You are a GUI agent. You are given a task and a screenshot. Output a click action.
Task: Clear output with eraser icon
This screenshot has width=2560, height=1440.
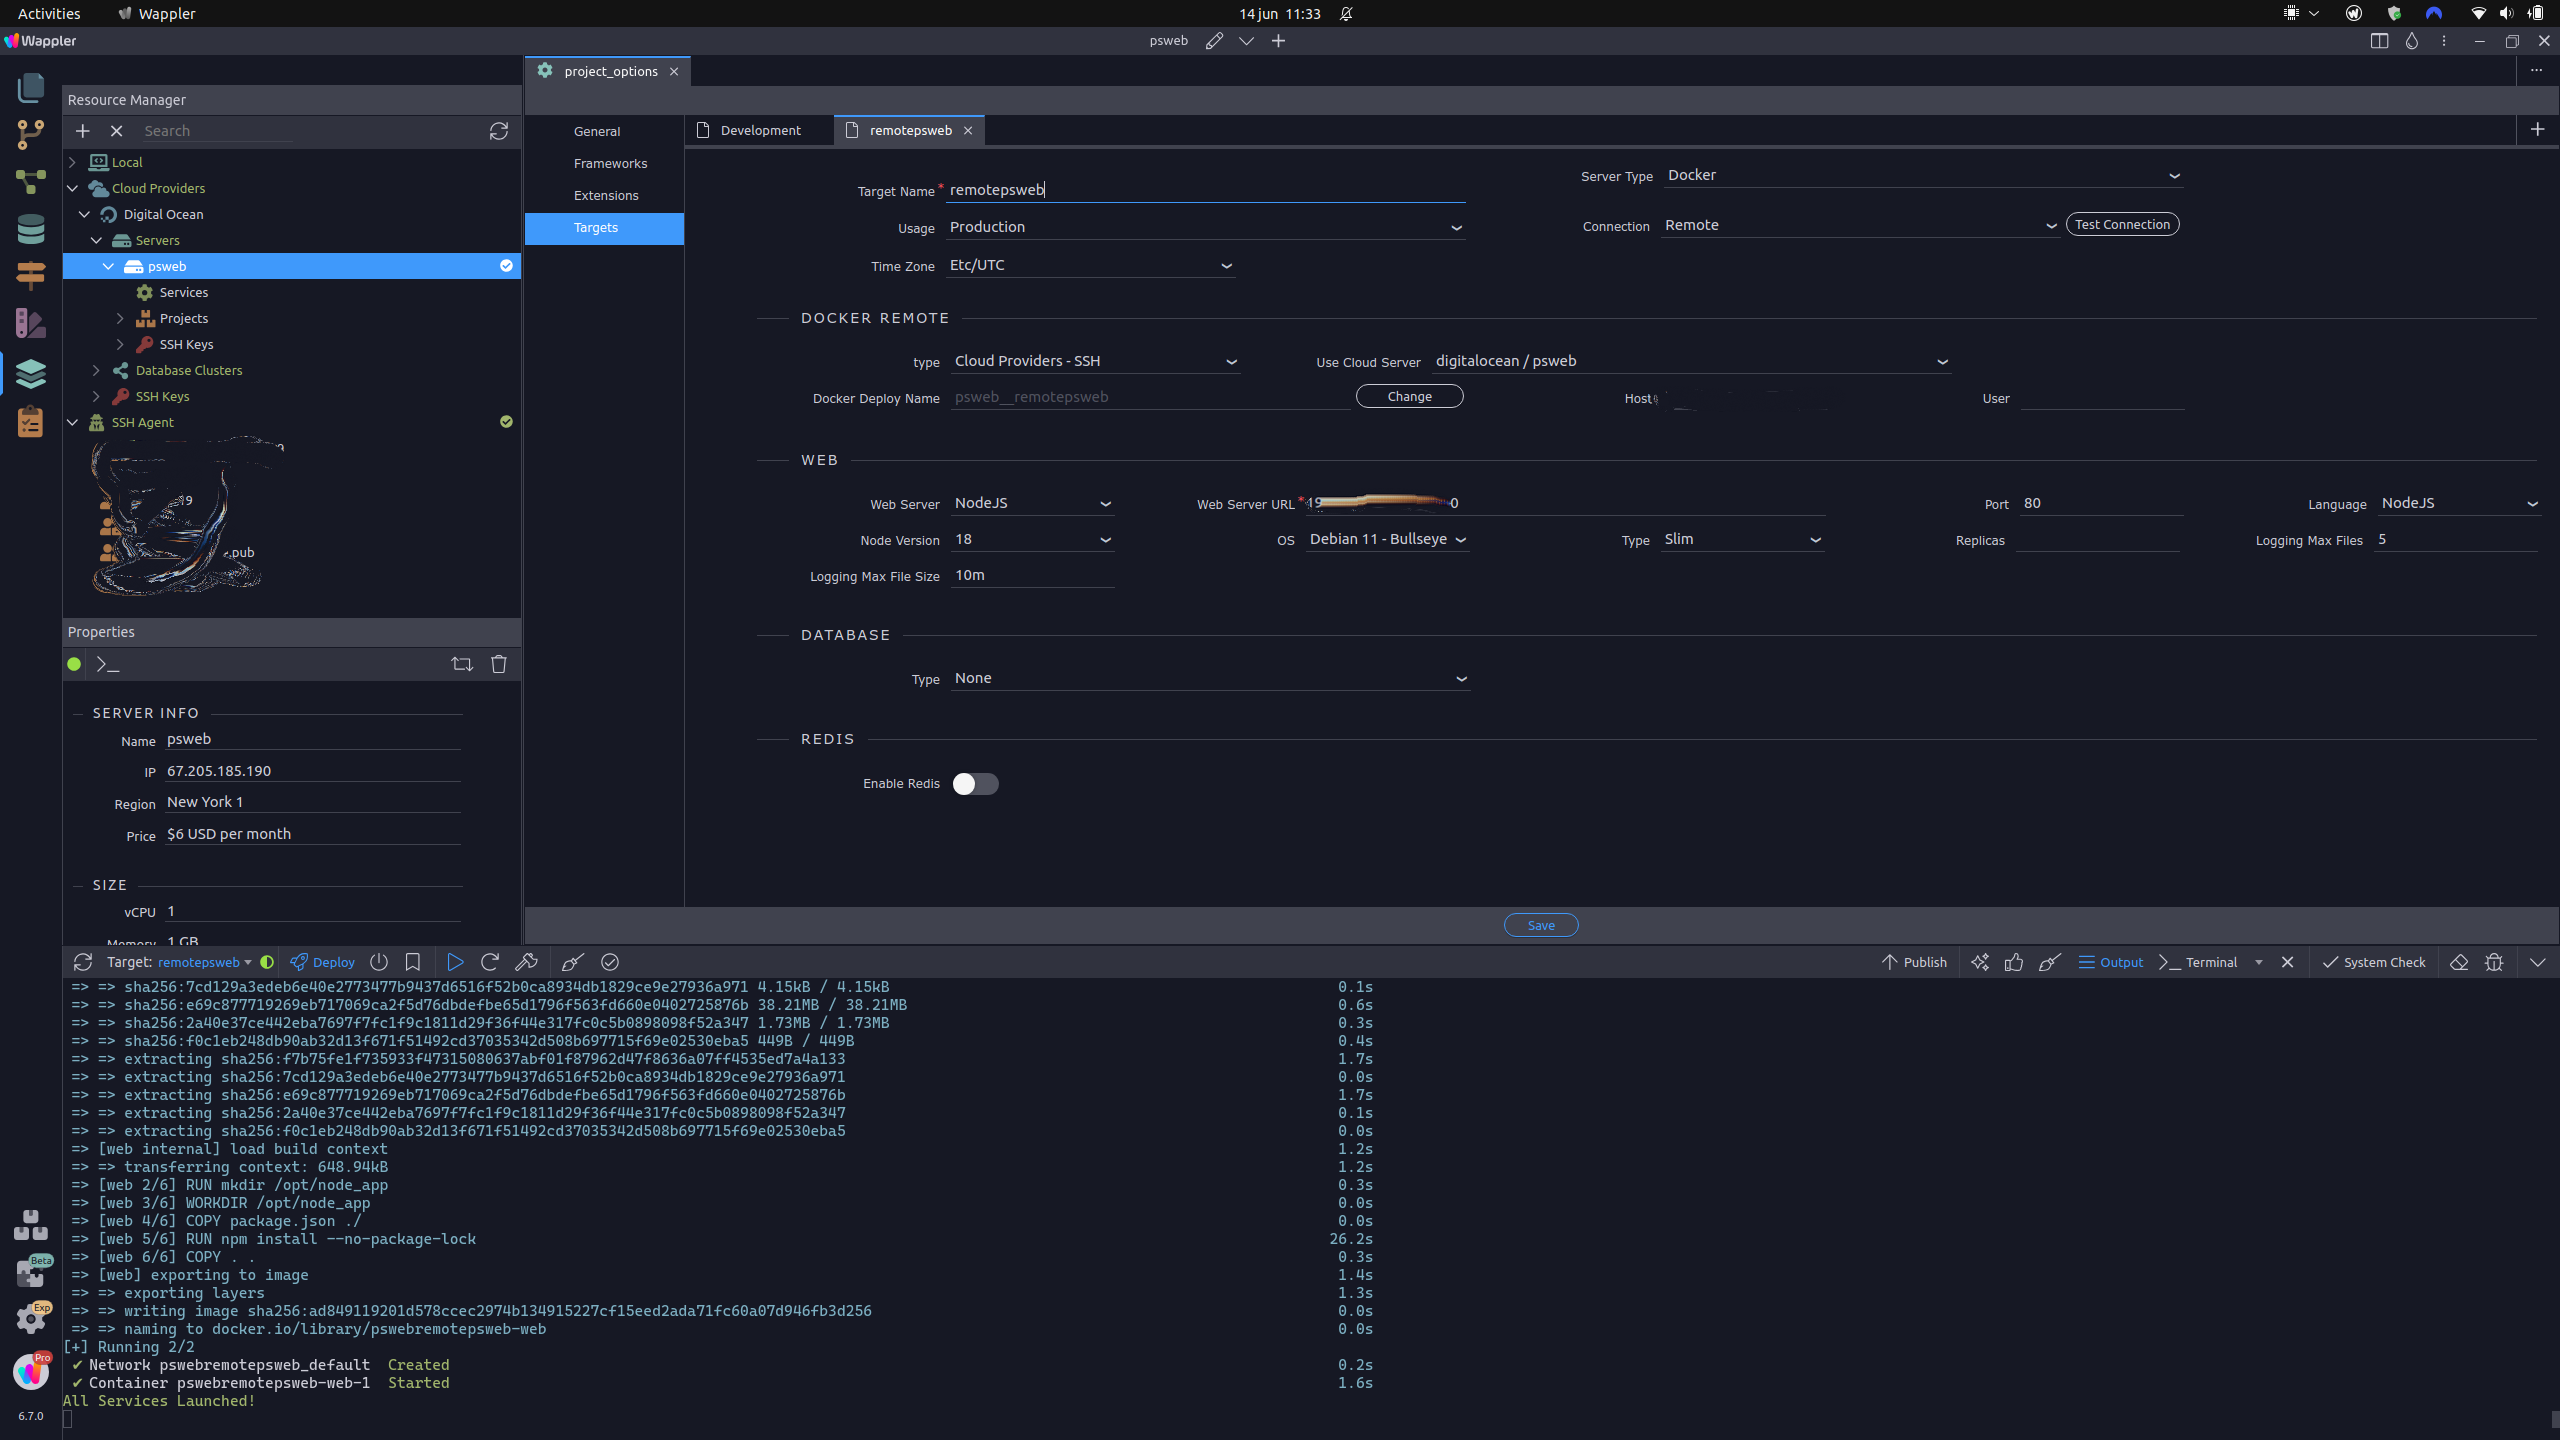pos(2459,962)
